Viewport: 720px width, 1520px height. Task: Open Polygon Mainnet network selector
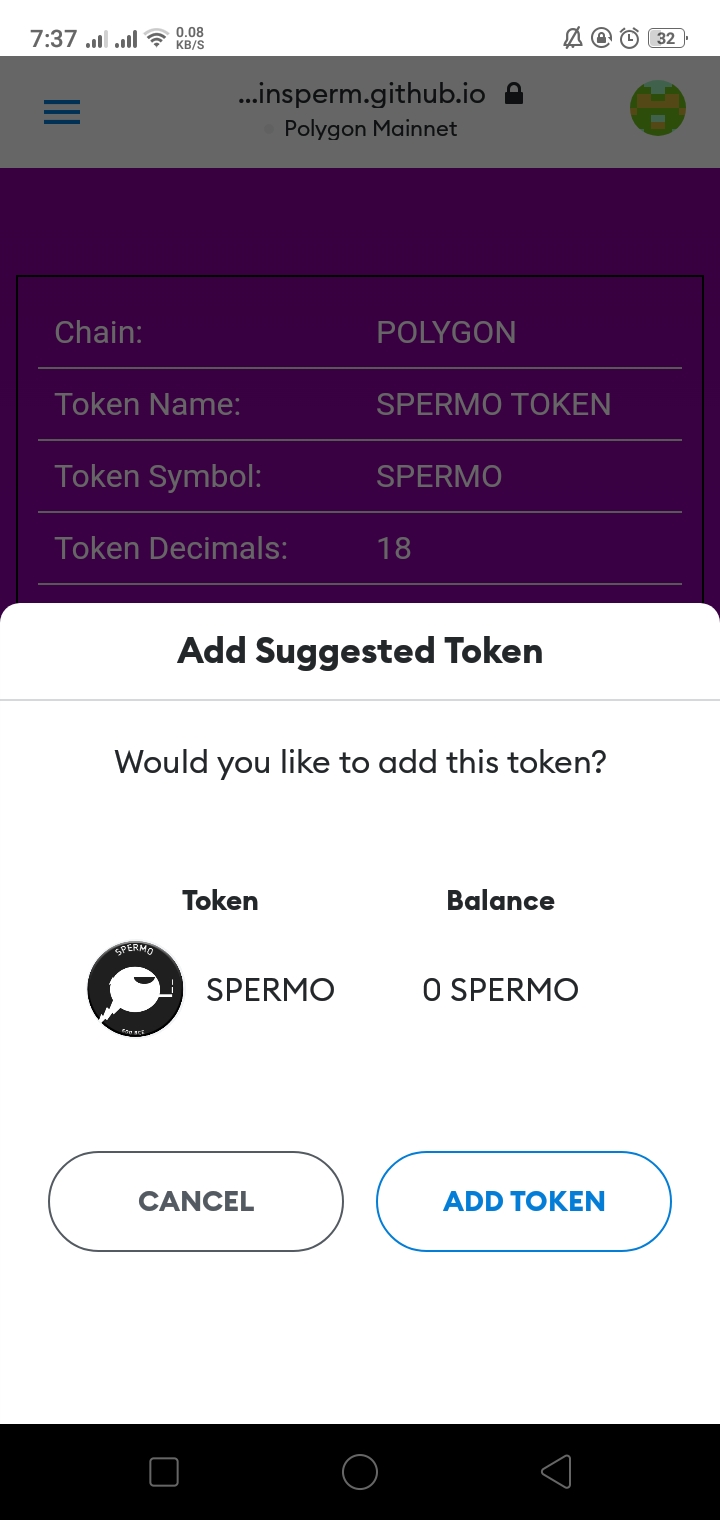[x=370, y=129]
